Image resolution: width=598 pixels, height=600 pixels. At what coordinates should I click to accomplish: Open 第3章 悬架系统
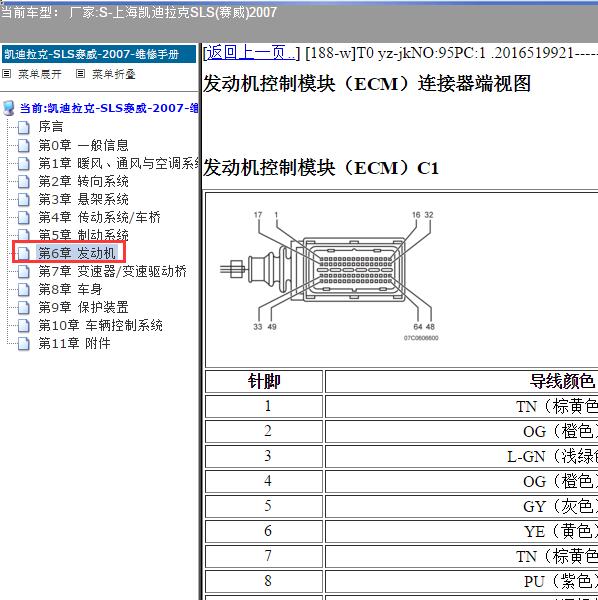(x=83, y=199)
